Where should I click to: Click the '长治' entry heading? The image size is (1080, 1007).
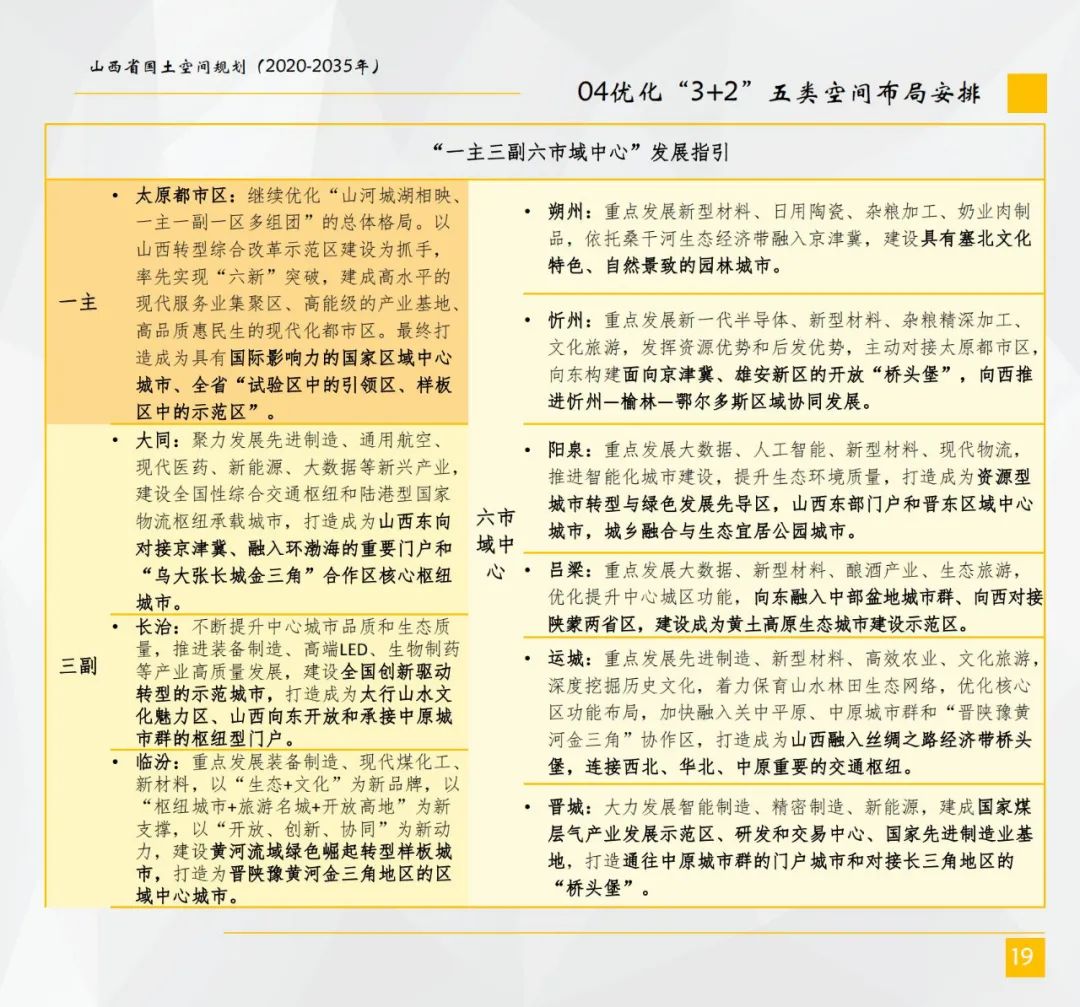[154, 626]
